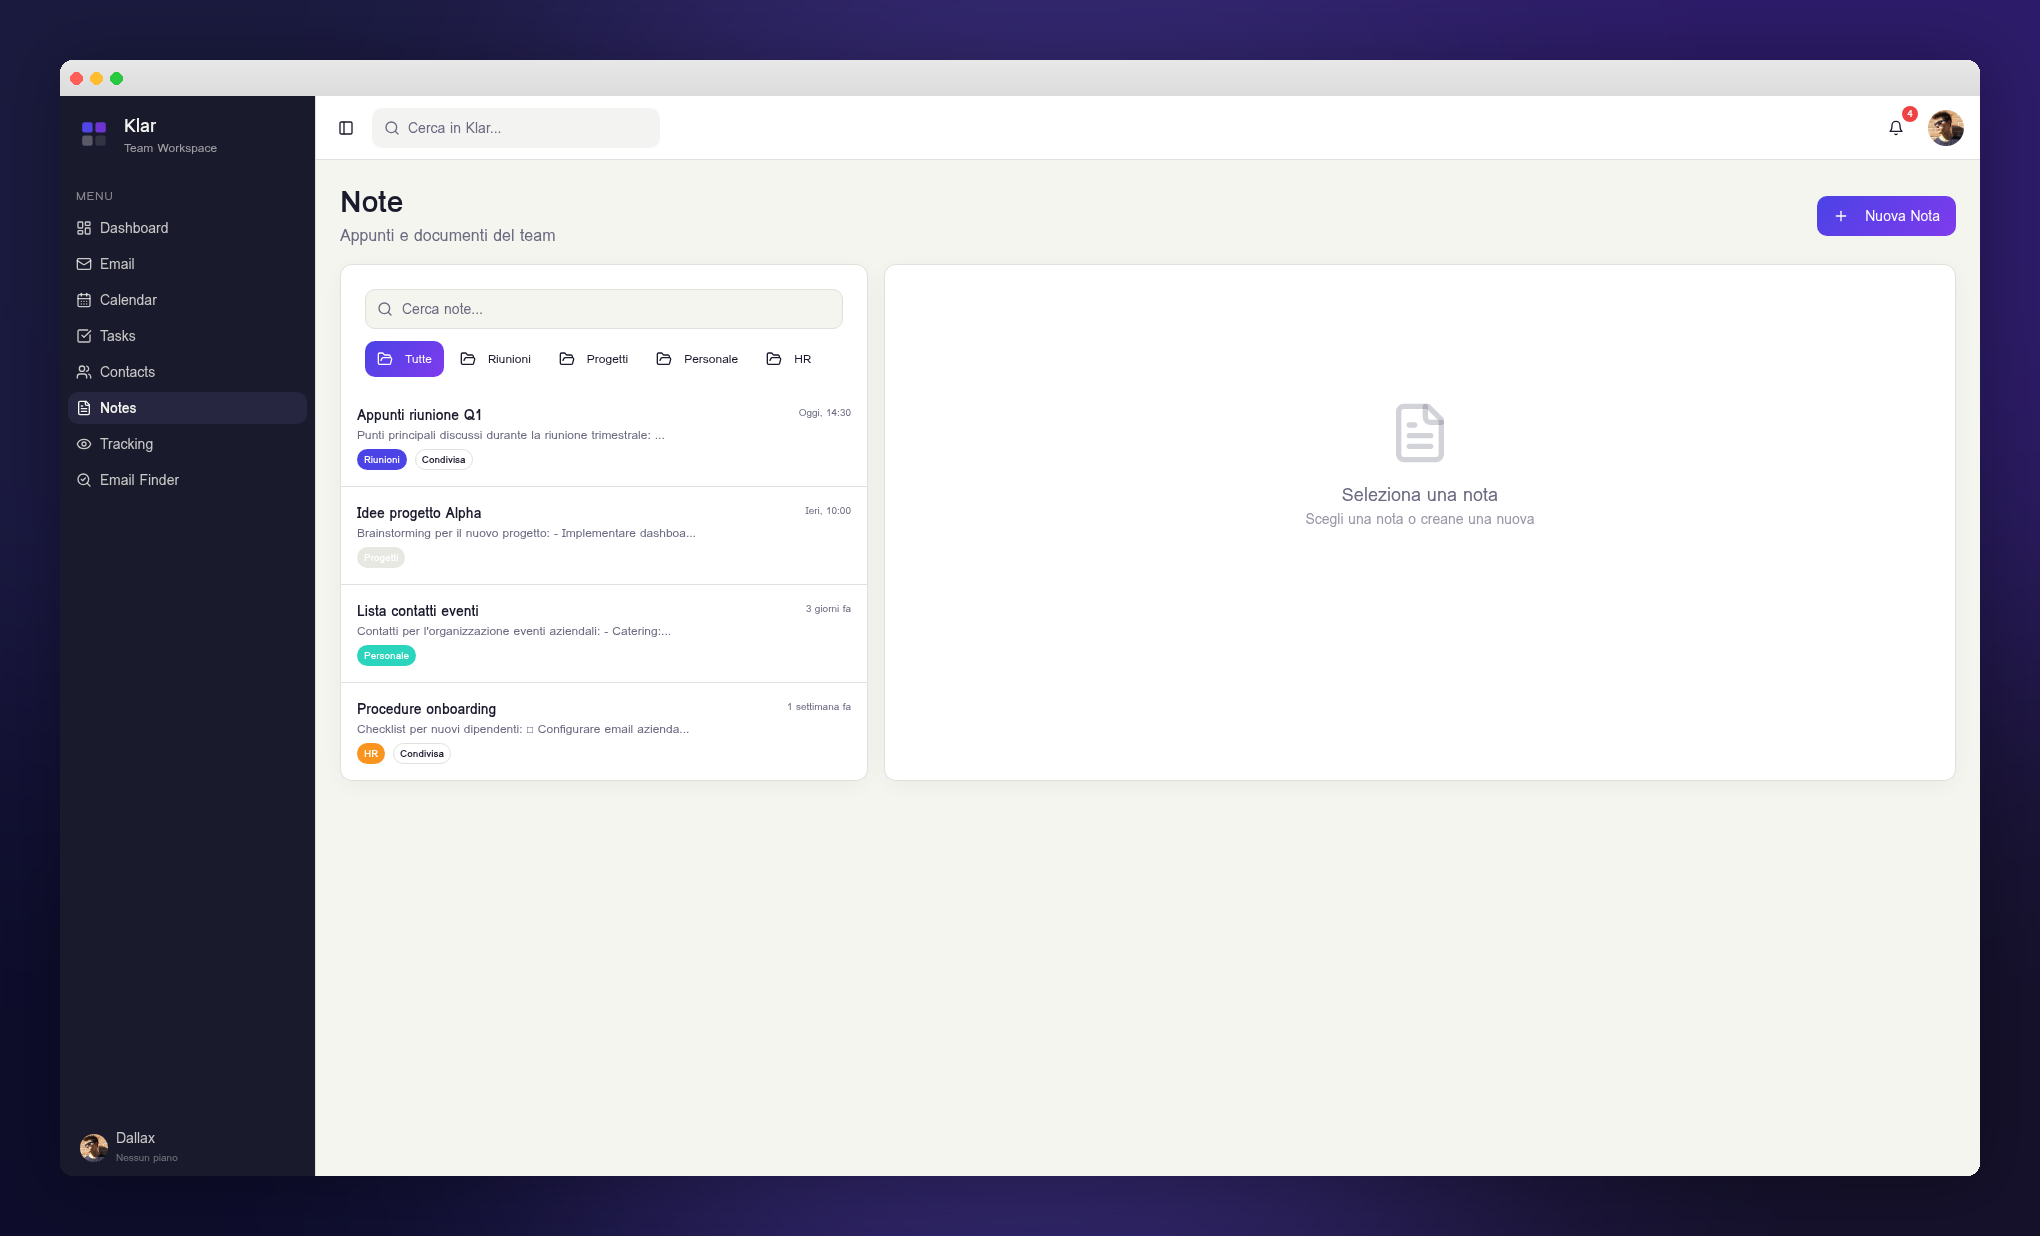
Task: Click inside the Cerca note search field
Action: pyautogui.click(x=603, y=309)
